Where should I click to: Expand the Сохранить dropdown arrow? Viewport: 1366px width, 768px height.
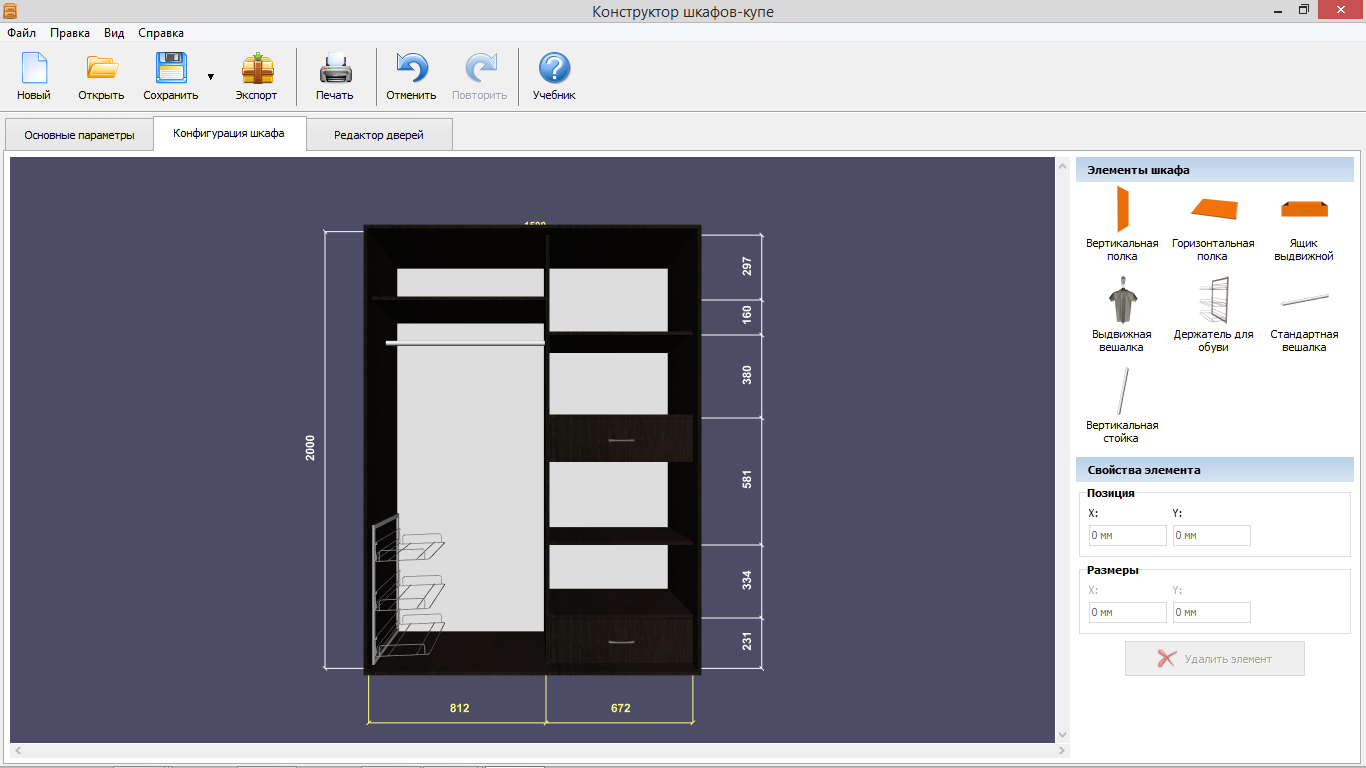[210, 76]
